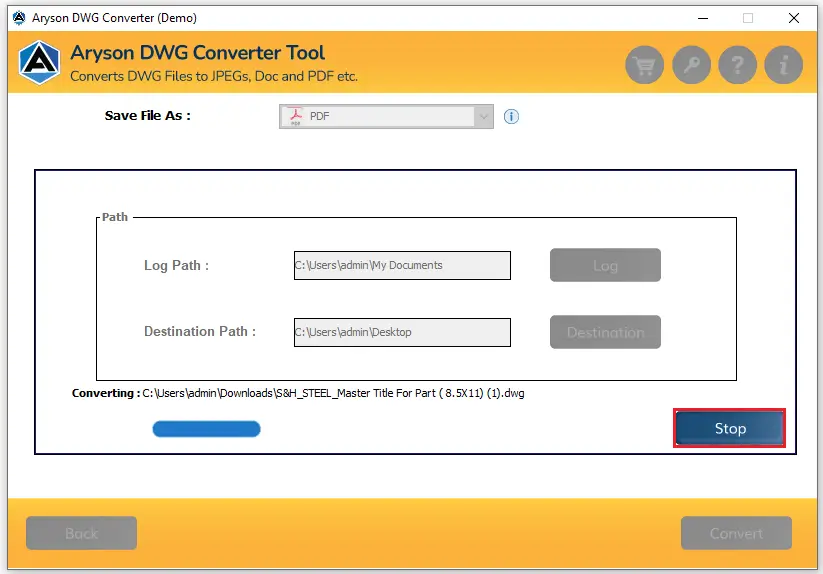Click the 'Aryson DWG Converter Tool' heading

click(197, 52)
